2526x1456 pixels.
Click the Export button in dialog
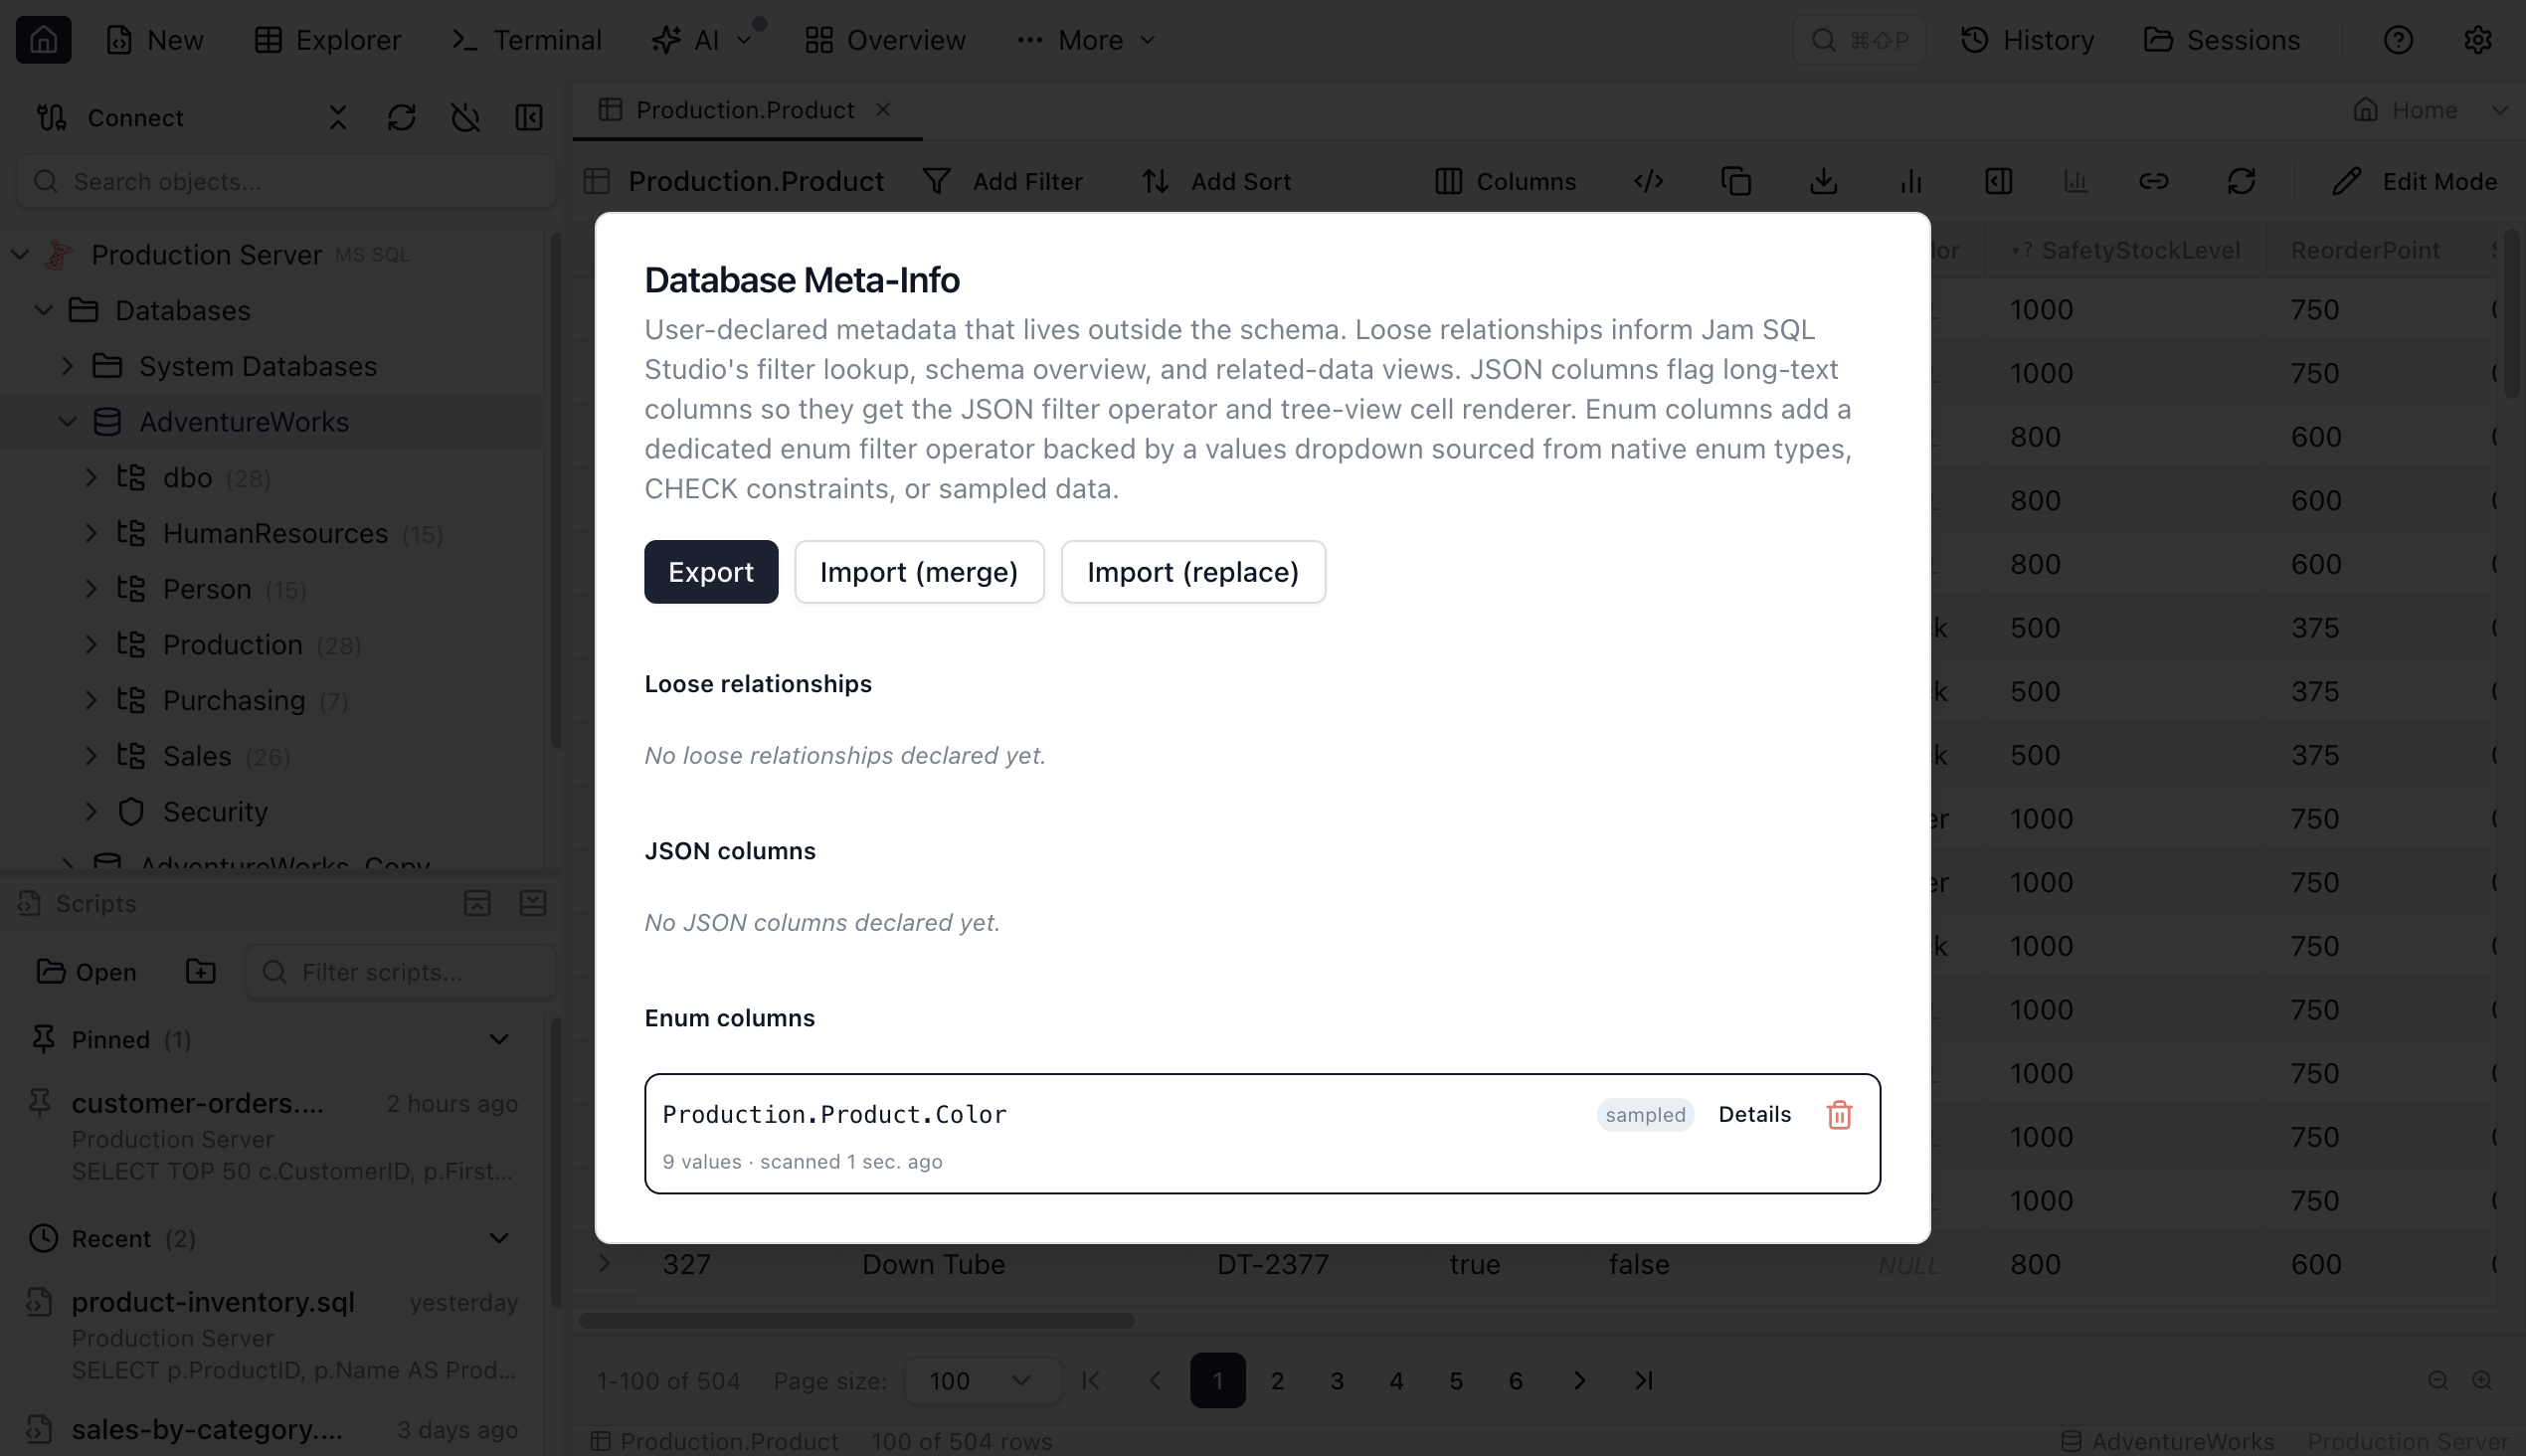[x=711, y=572]
